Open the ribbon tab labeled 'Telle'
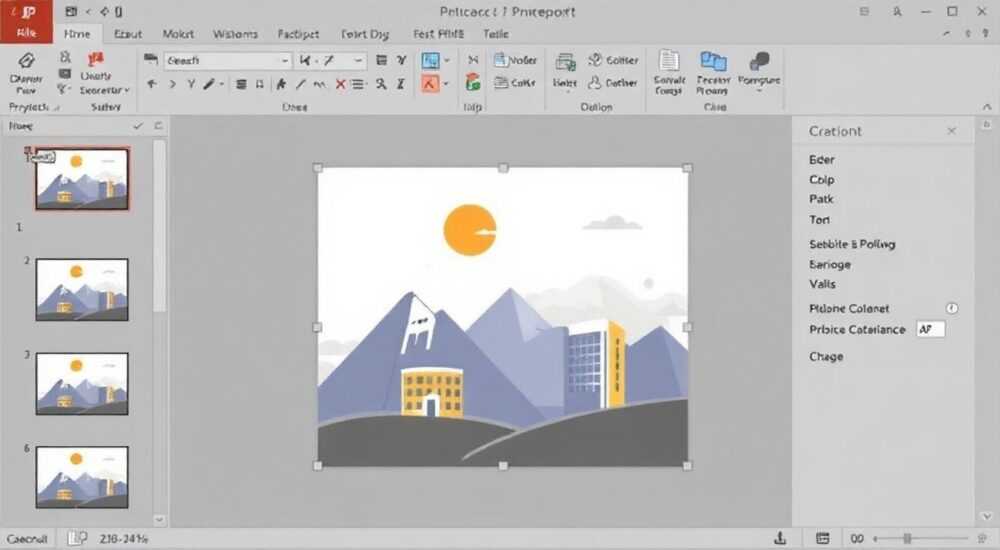 [496, 34]
